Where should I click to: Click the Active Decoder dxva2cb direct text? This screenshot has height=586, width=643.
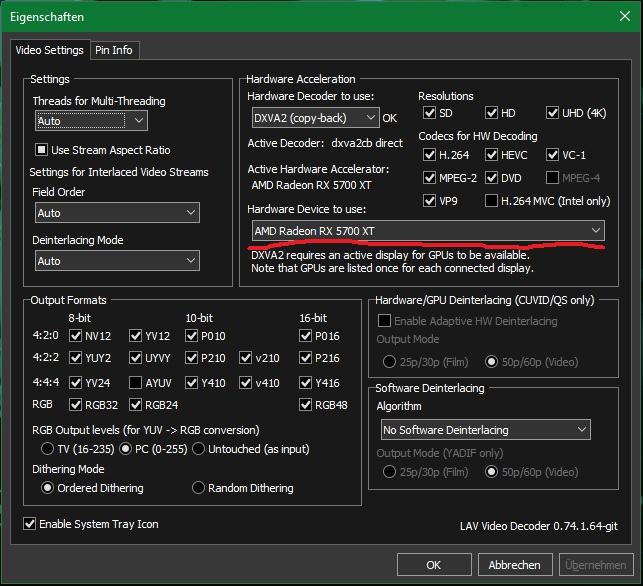click(325, 143)
